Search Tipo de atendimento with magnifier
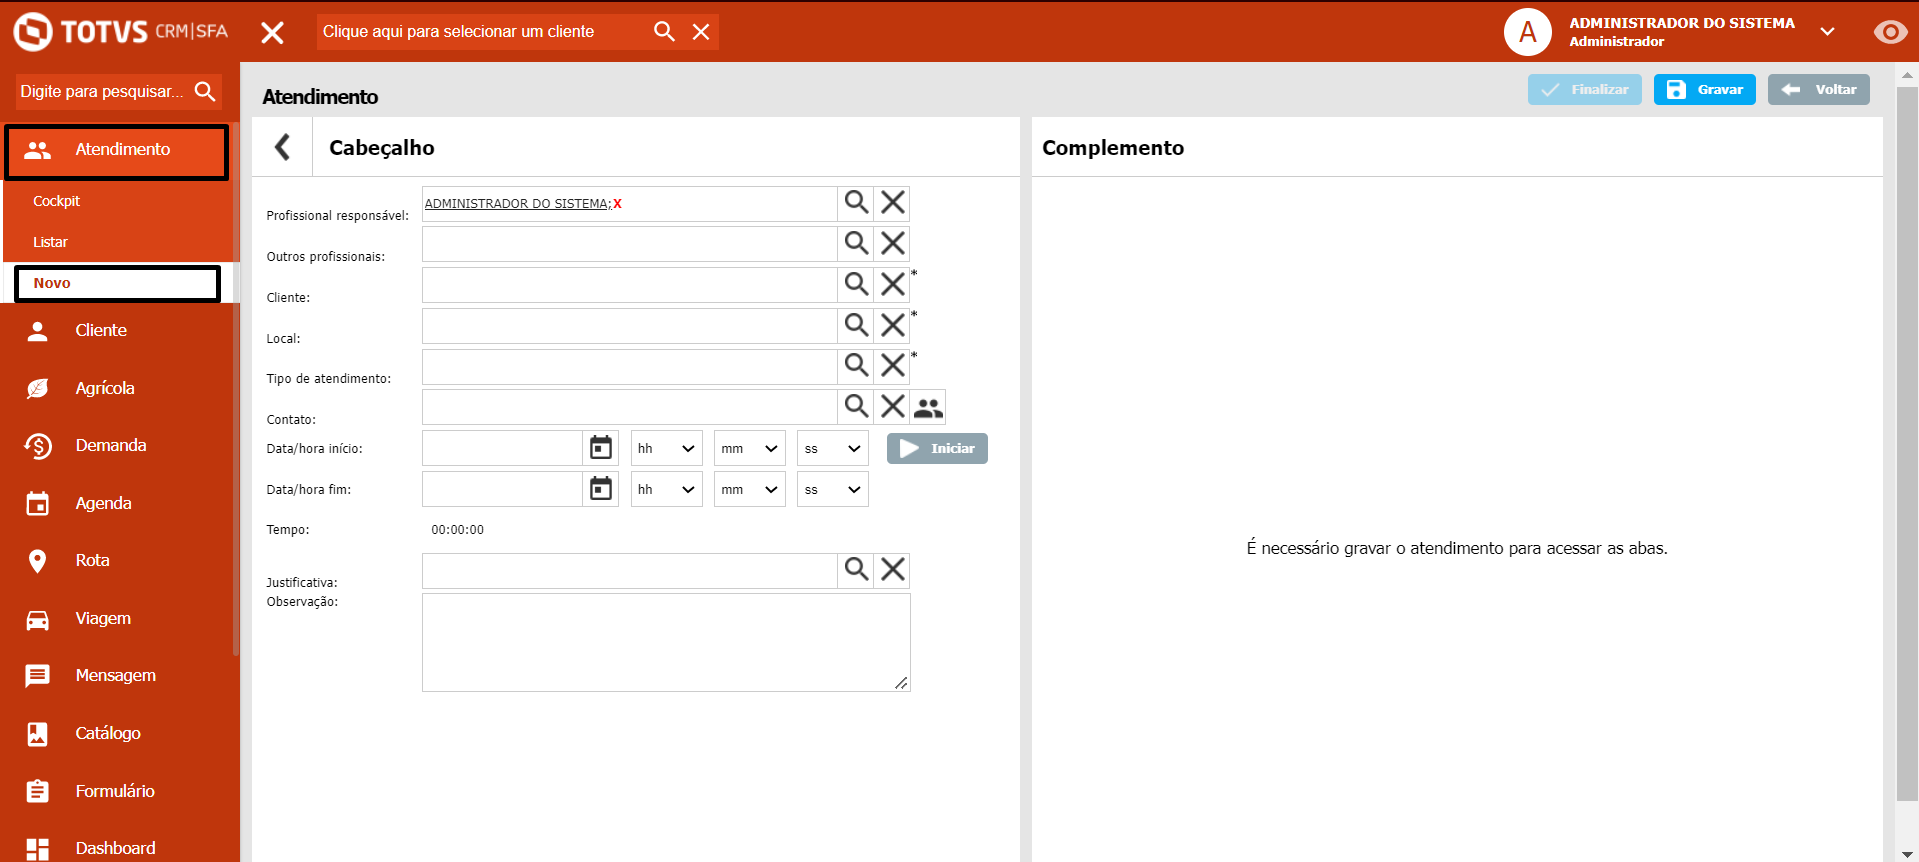 [x=856, y=365]
